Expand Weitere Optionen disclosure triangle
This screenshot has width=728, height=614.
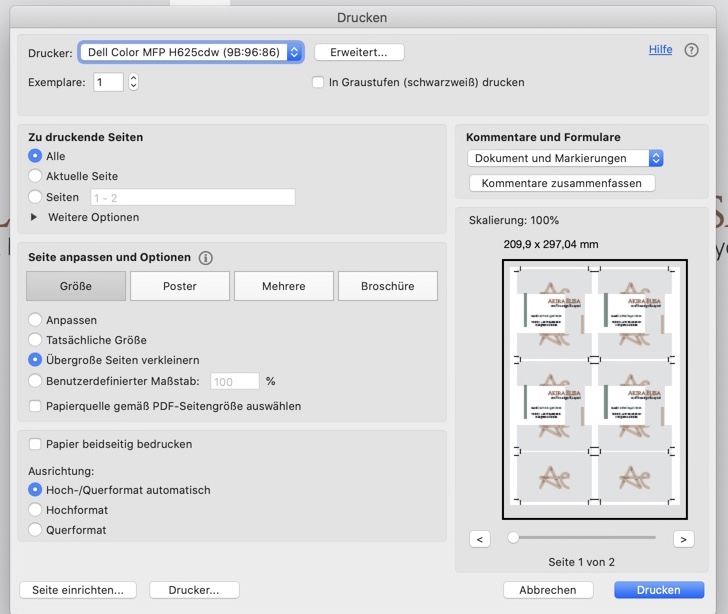tap(34, 217)
